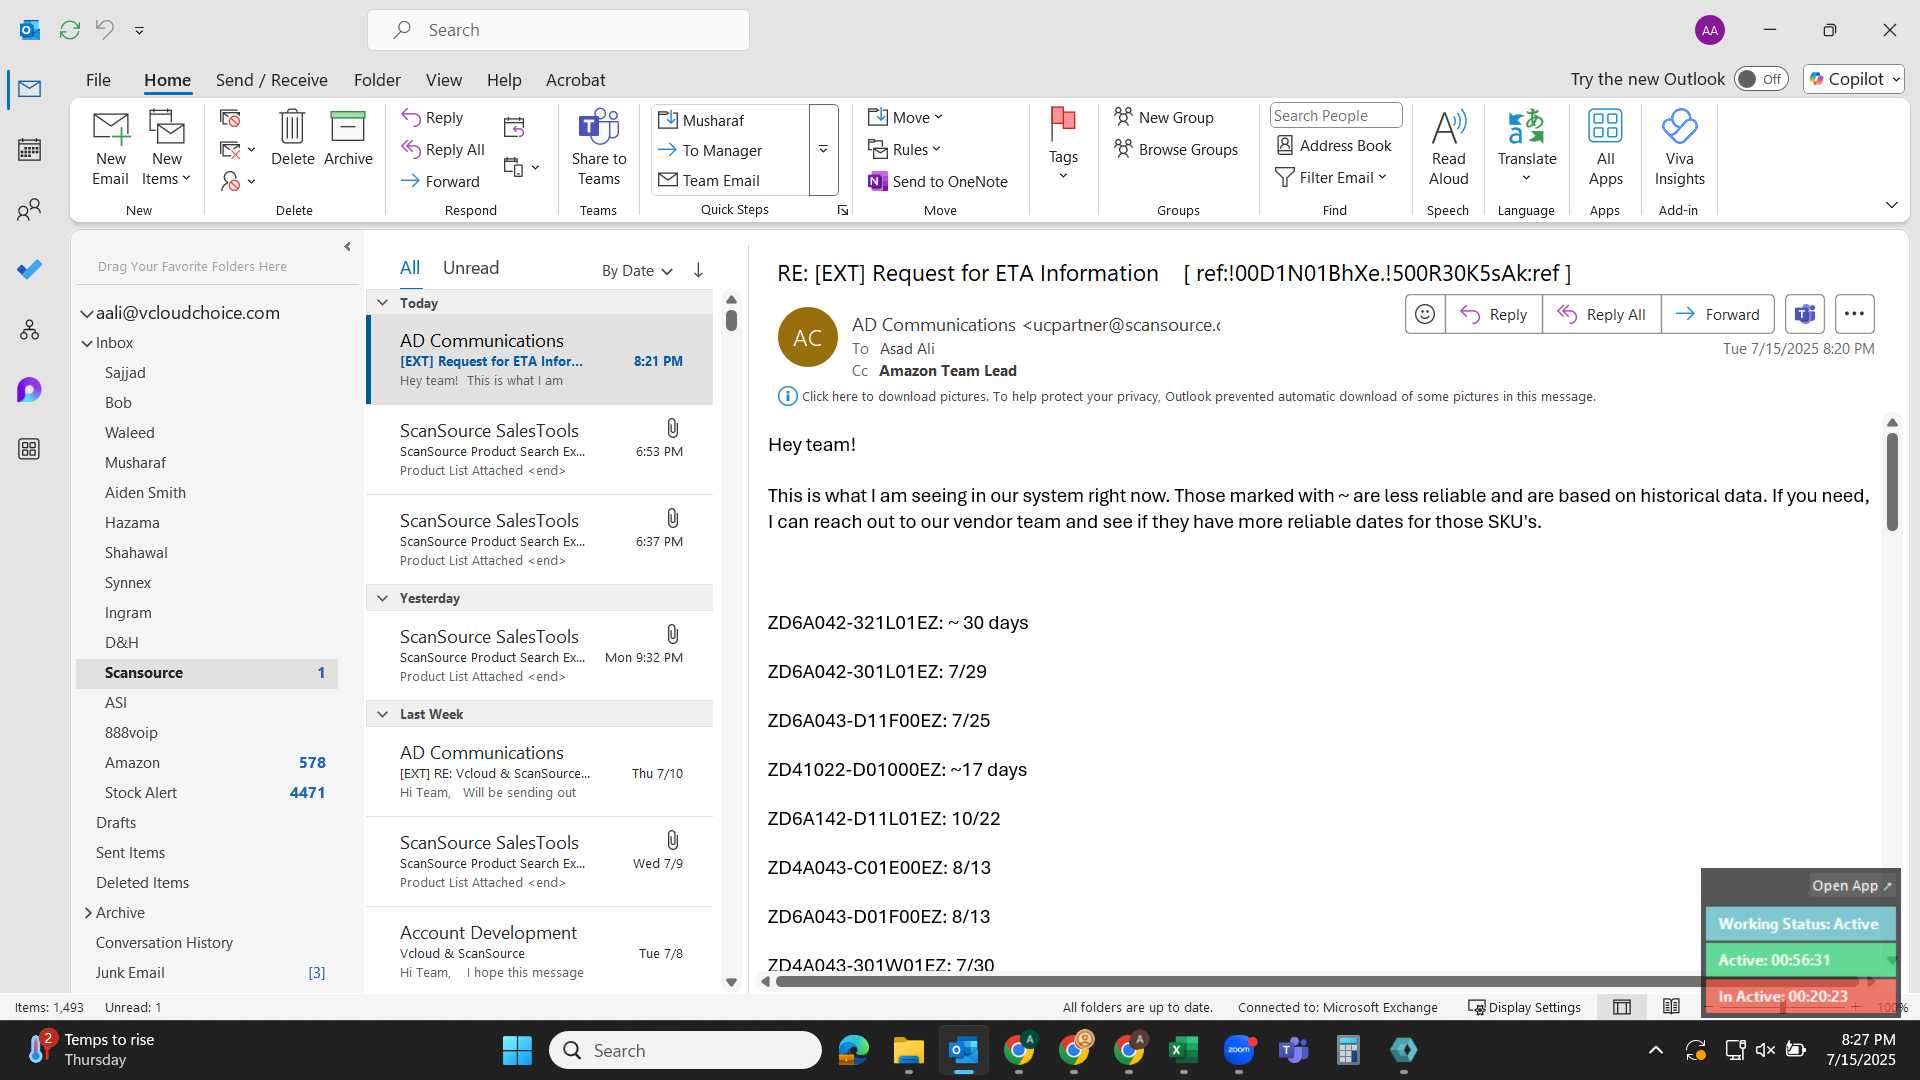Open Display Settings in status bar
The height and width of the screenshot is (1080, 1920).
1524,1007
